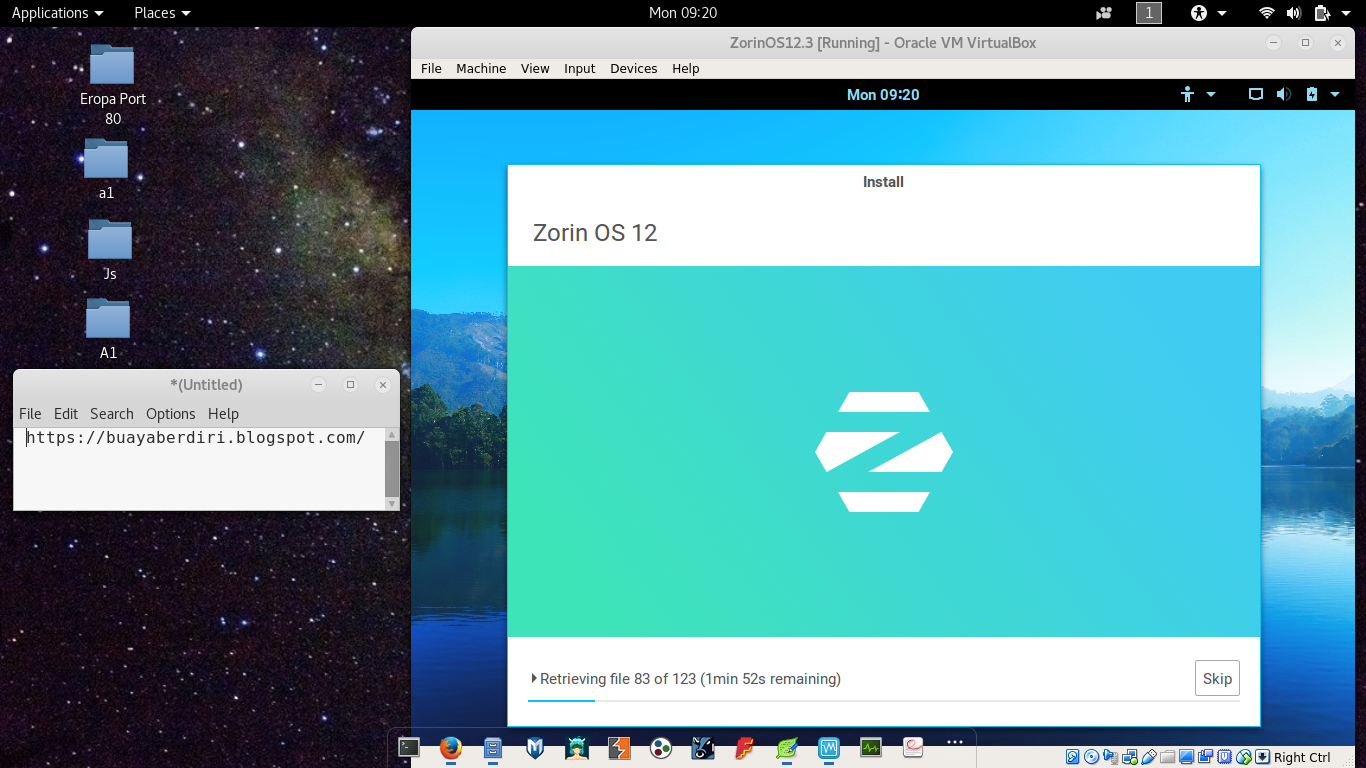Click Skip button in Zorin installer
Viewport: 1366px width, 768px height.
point(1217,678)
